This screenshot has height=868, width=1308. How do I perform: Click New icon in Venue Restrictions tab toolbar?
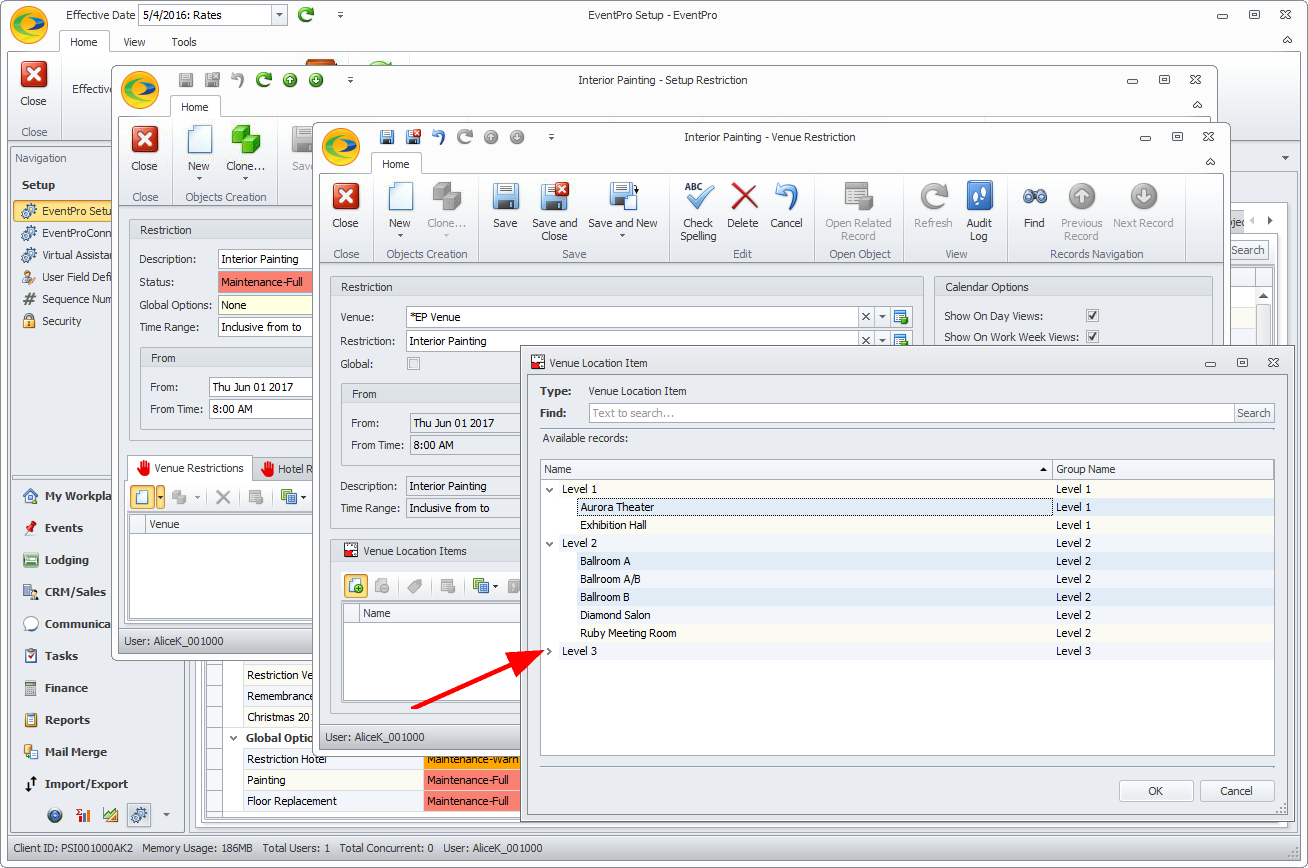tap(142, 497)
